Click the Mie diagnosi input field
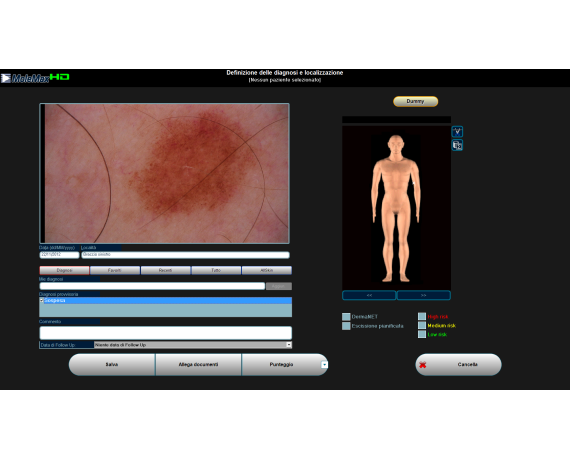 click(x=152, y=286)
